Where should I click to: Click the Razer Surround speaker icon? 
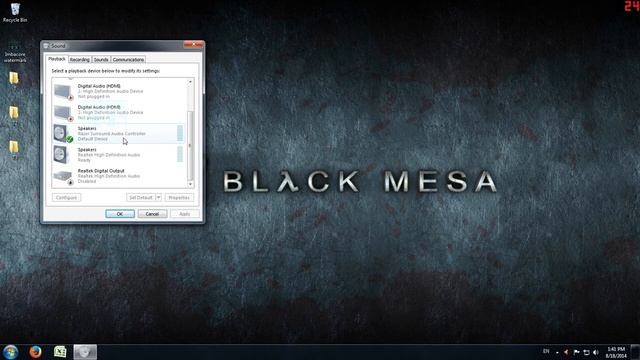(x=63, y=133)
